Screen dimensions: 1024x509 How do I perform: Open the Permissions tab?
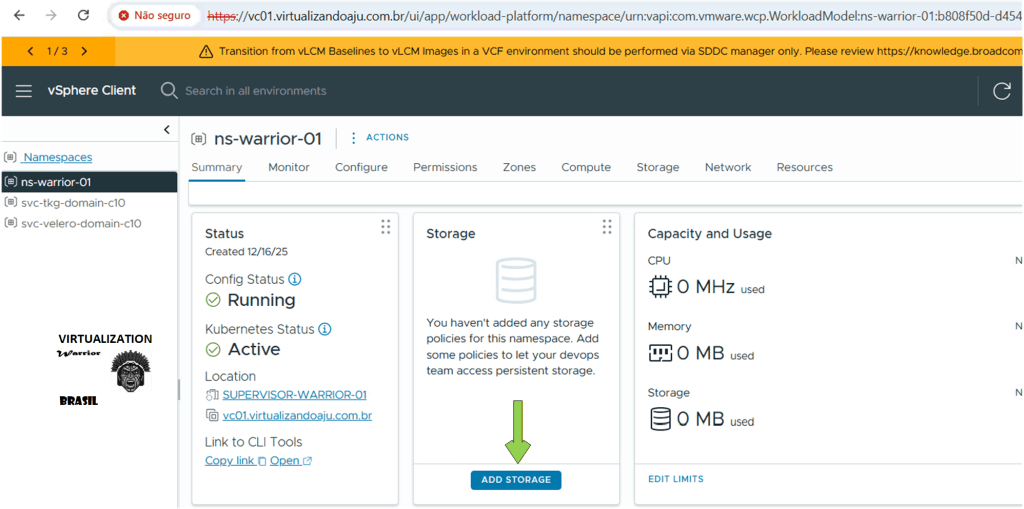point(445,167)
